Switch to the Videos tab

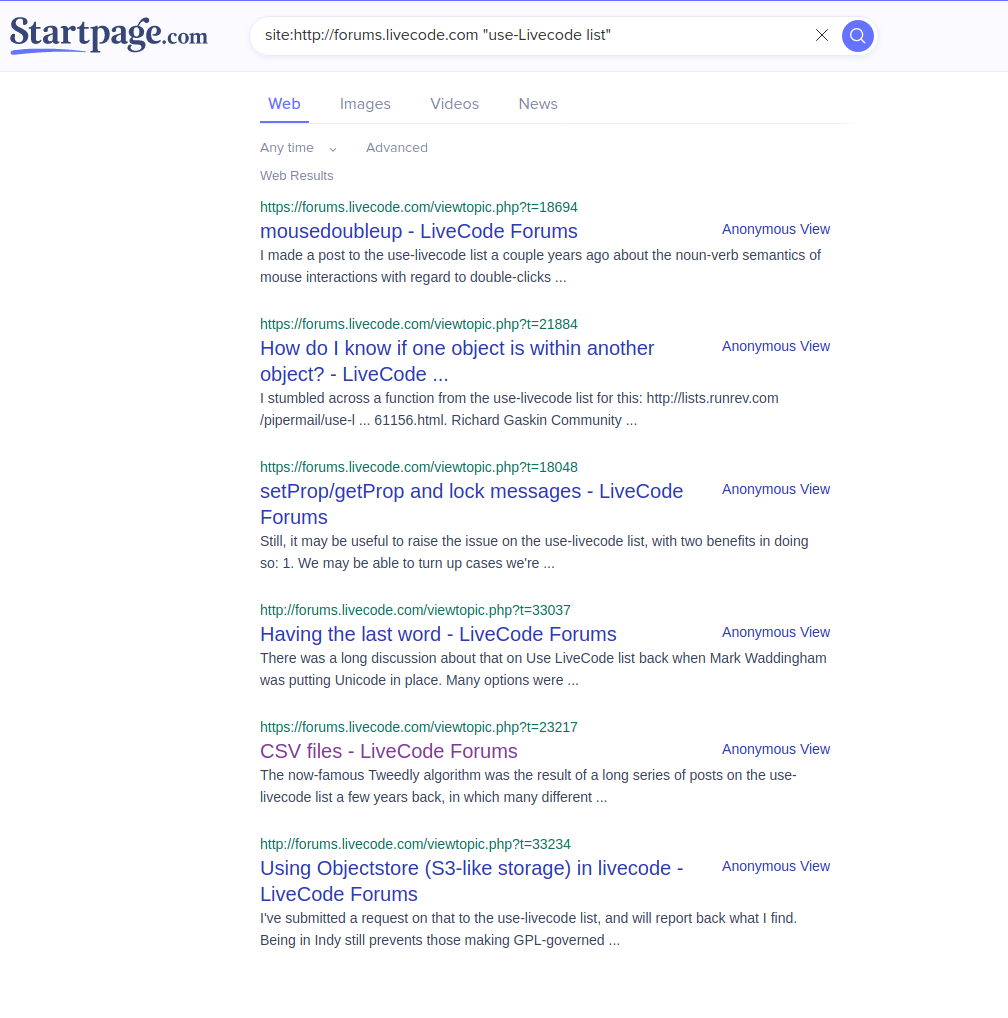point(454,104)
